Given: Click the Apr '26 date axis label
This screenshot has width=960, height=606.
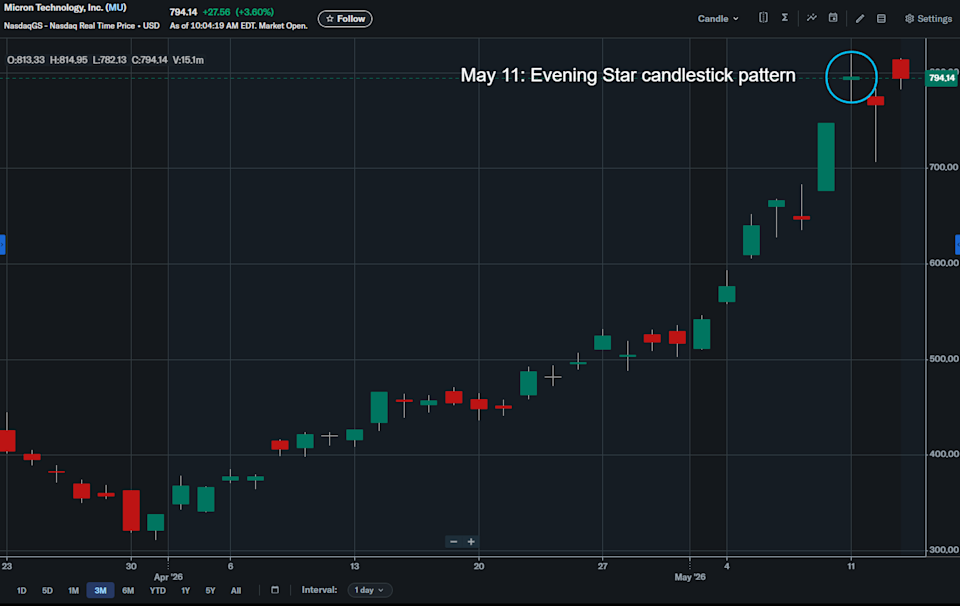Looking at the screenshot, I should pos(168,577).
